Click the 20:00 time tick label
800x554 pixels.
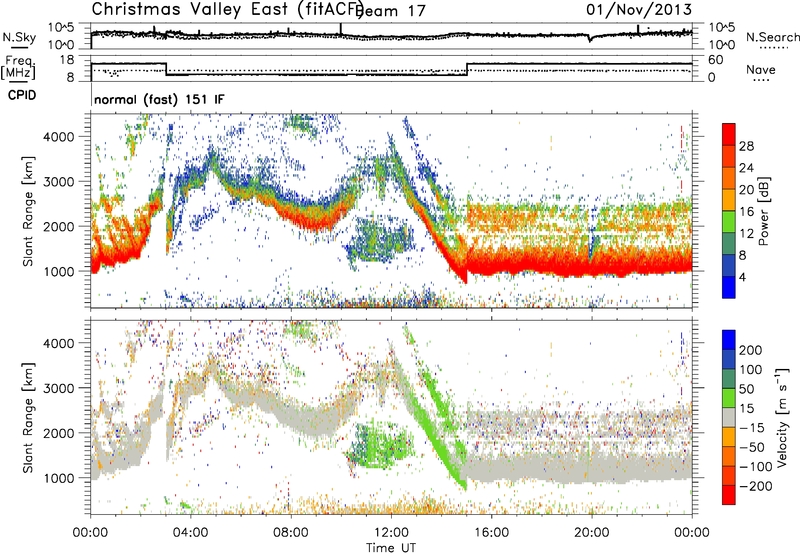pyautogui.click(x=591, y=533)
